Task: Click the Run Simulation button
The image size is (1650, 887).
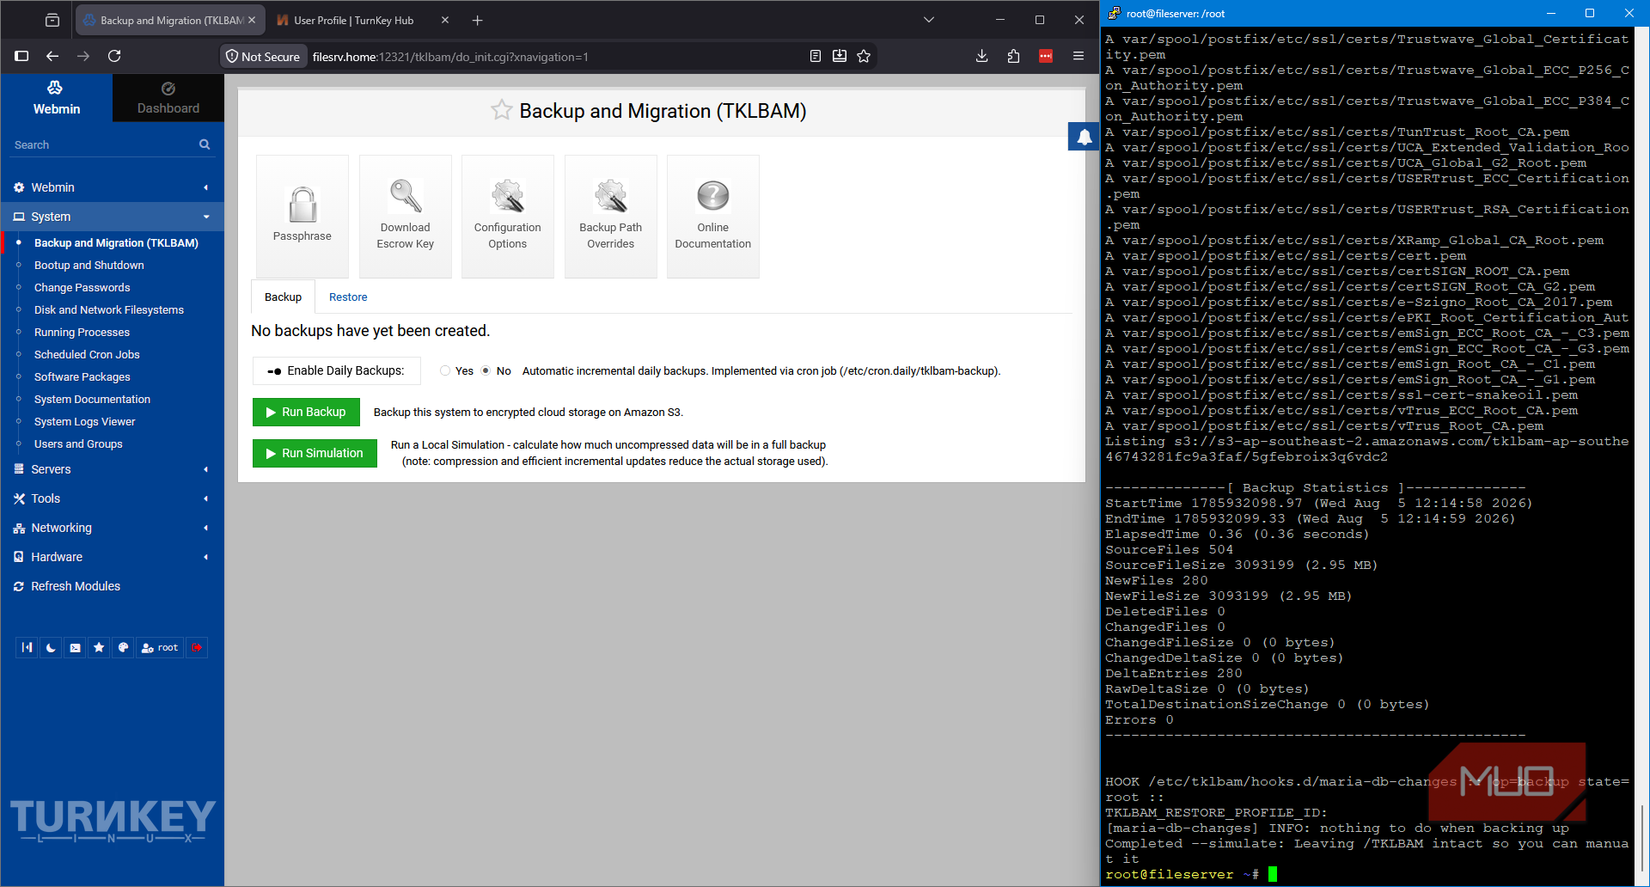Action: (315, 453)
